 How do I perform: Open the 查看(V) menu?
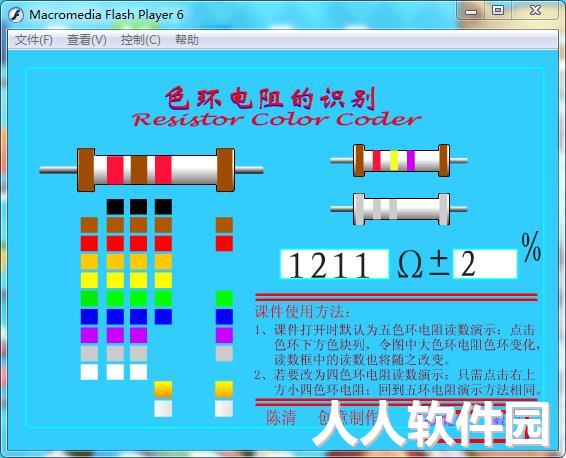coord(87,40)
